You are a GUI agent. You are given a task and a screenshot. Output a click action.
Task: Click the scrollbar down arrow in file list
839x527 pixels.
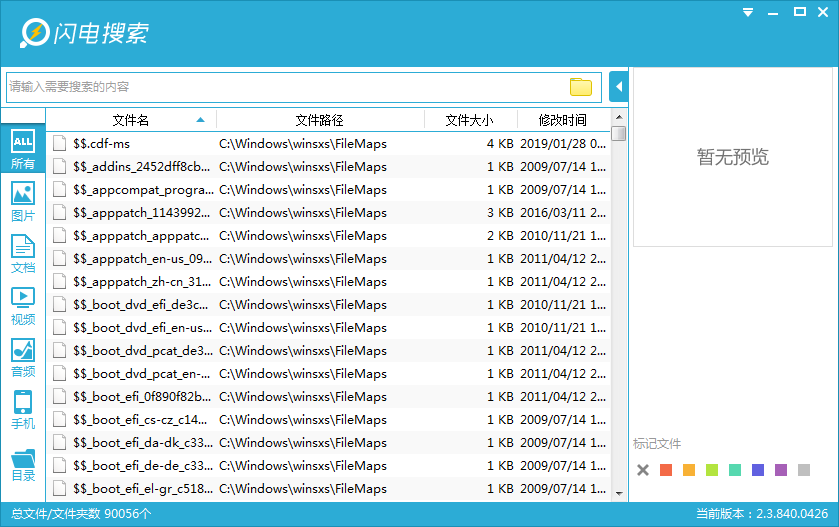coord(619,493)
